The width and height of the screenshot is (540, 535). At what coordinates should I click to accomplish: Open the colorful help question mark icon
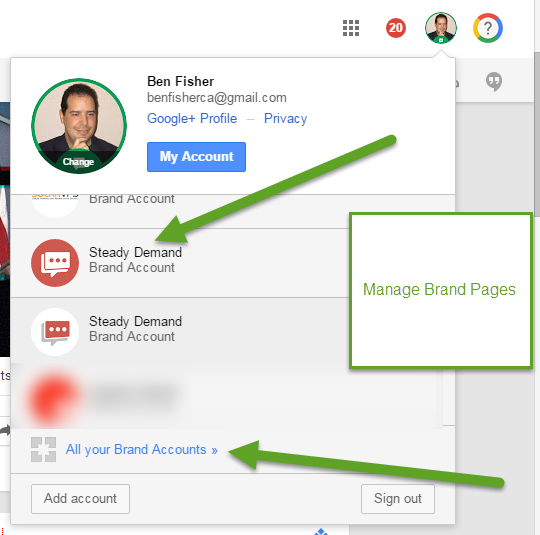tap(488, 28)
